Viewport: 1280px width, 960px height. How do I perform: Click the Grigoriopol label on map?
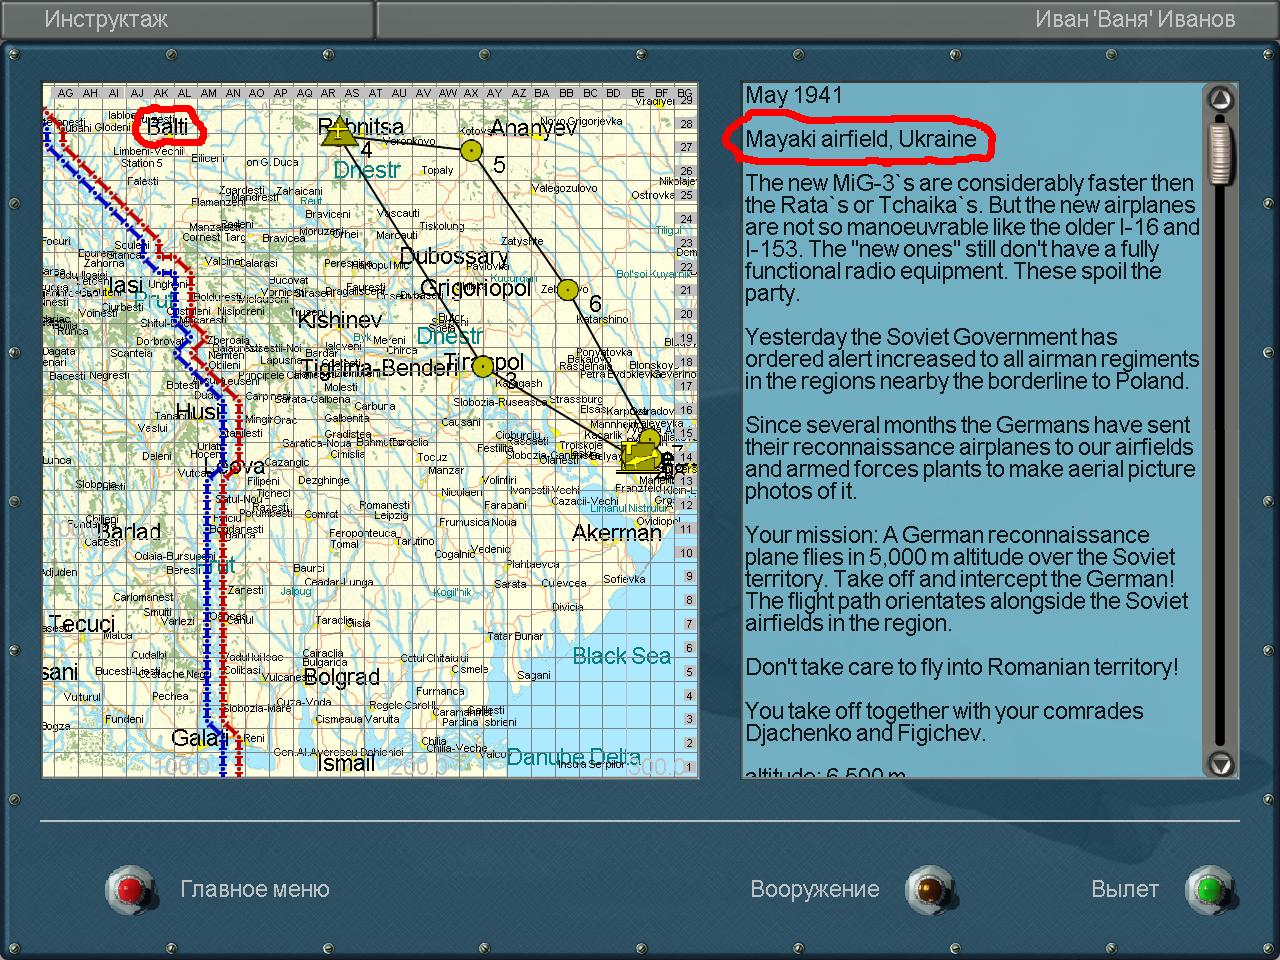tap(475, 288)
